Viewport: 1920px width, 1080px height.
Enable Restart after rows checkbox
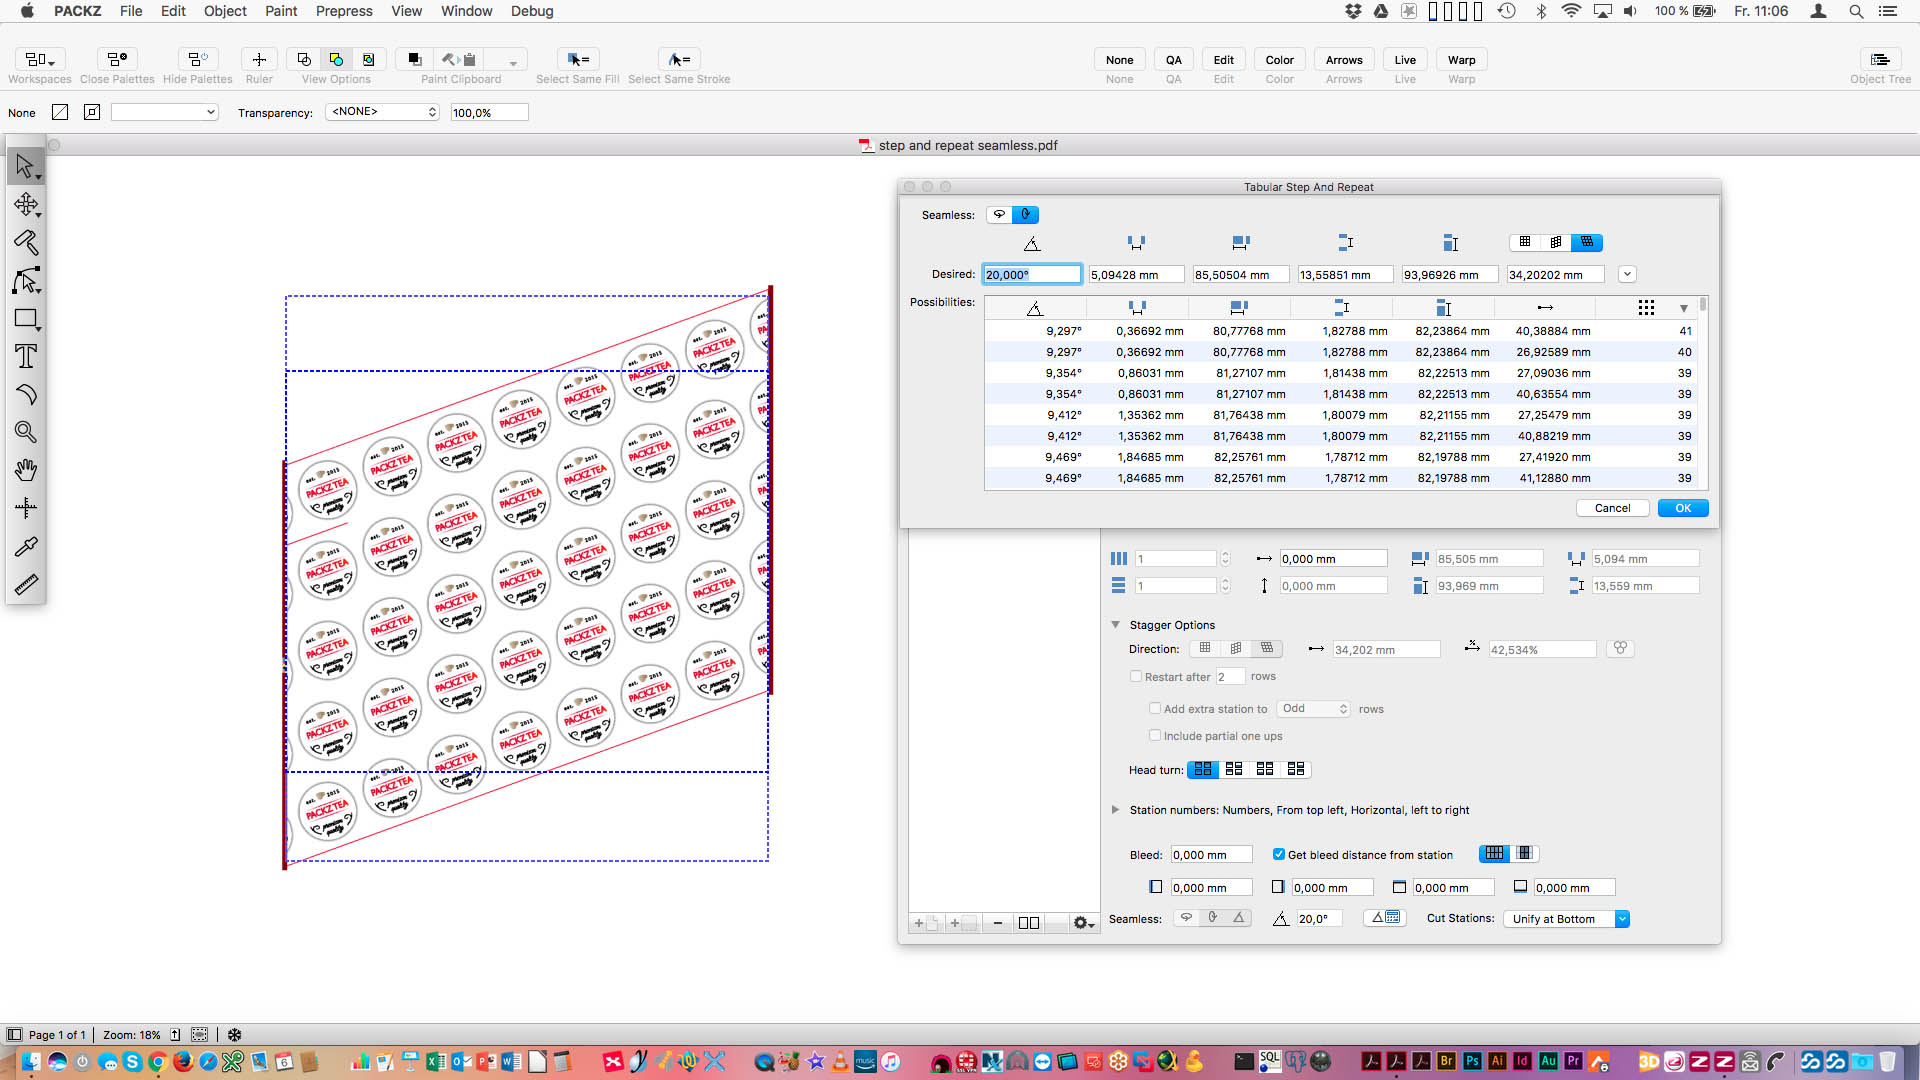tap(1136, 677)
